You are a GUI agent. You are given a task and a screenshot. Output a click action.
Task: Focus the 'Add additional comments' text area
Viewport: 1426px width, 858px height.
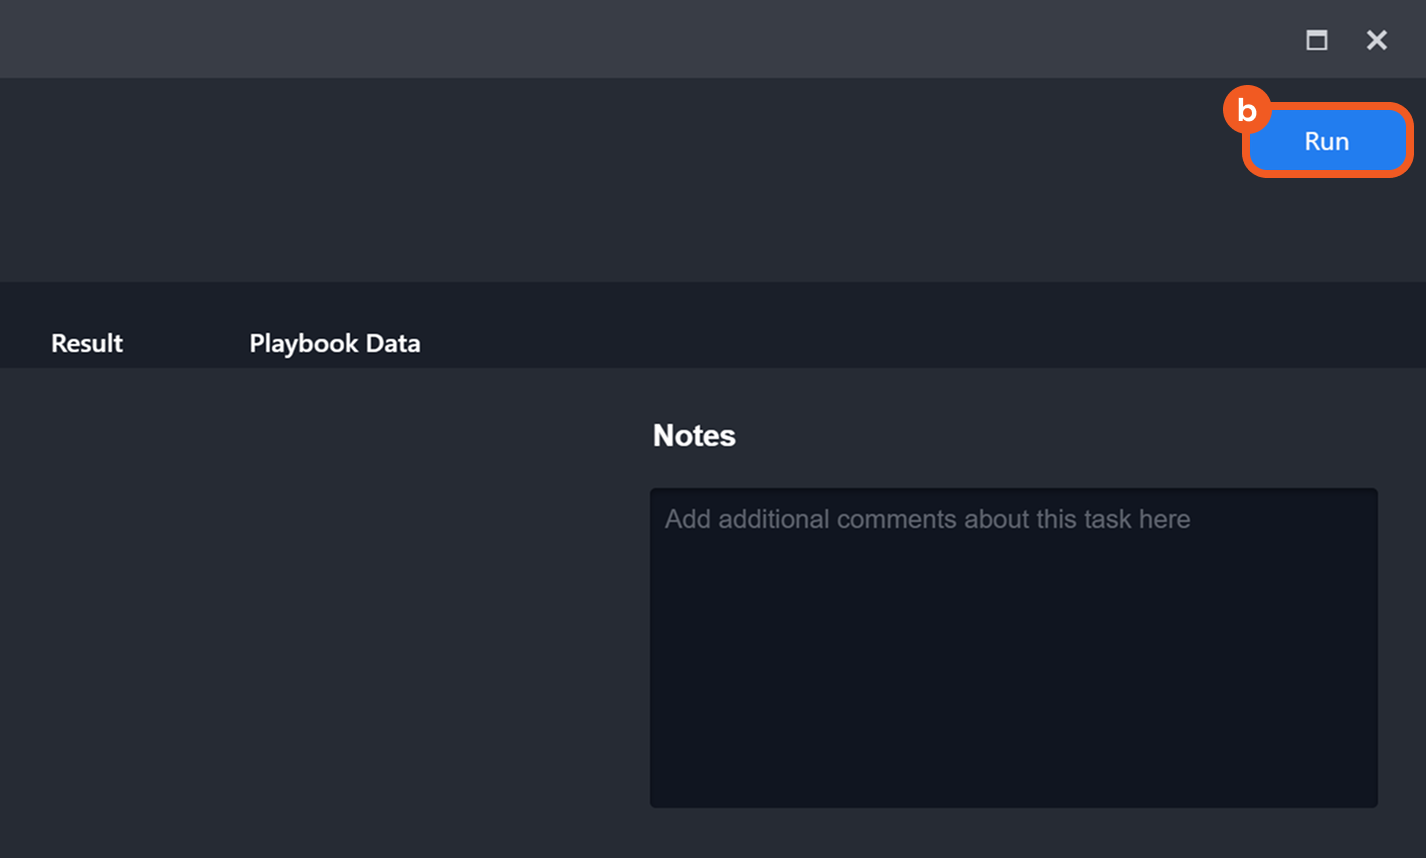(x=1013, y=620)
